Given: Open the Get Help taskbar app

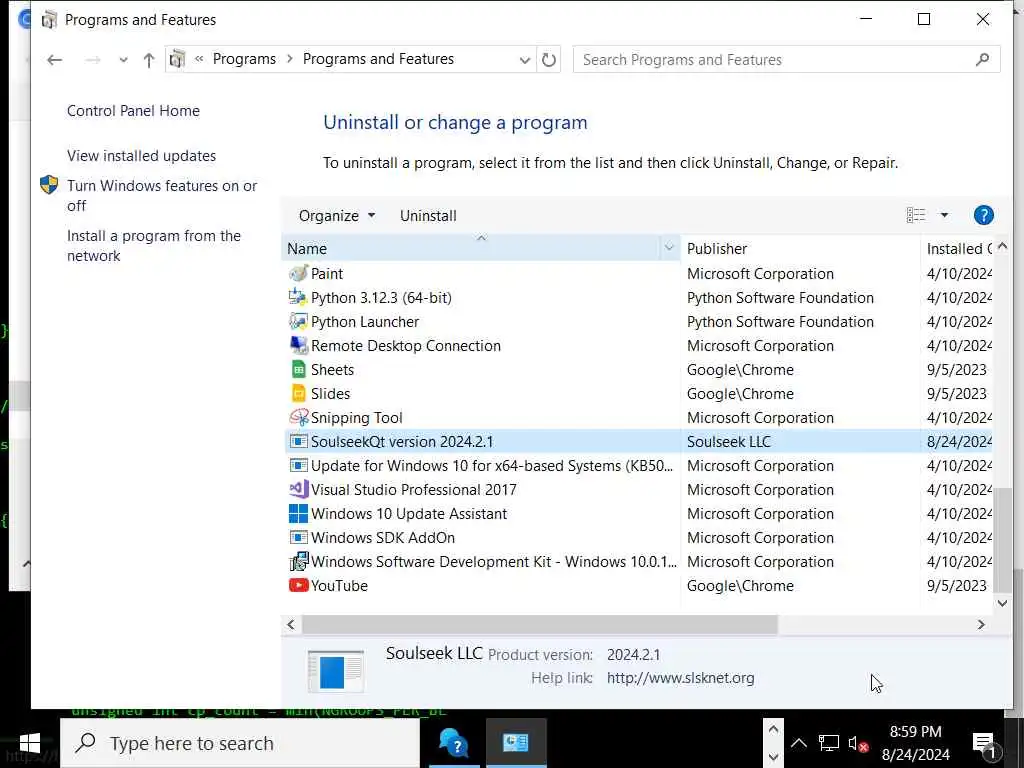Looking at the screenshot, I should pyautogui.click(x=453, y=743).
